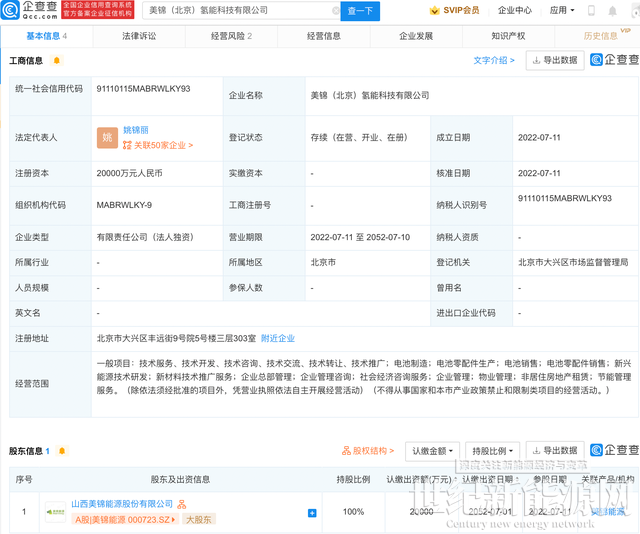The height and width of the screenshot is (534, 640).
Task: Open the 知识产权 tab
Action: (x=508, y=35)
